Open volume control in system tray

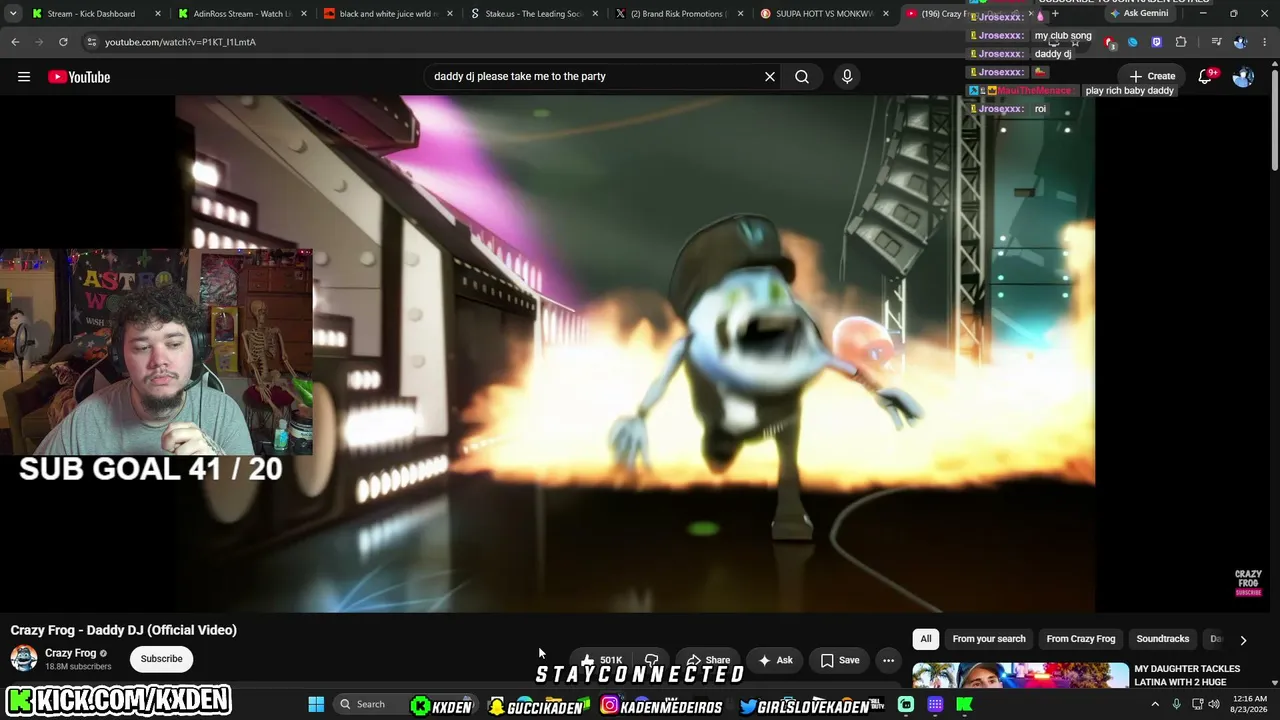click(1214, 704)
